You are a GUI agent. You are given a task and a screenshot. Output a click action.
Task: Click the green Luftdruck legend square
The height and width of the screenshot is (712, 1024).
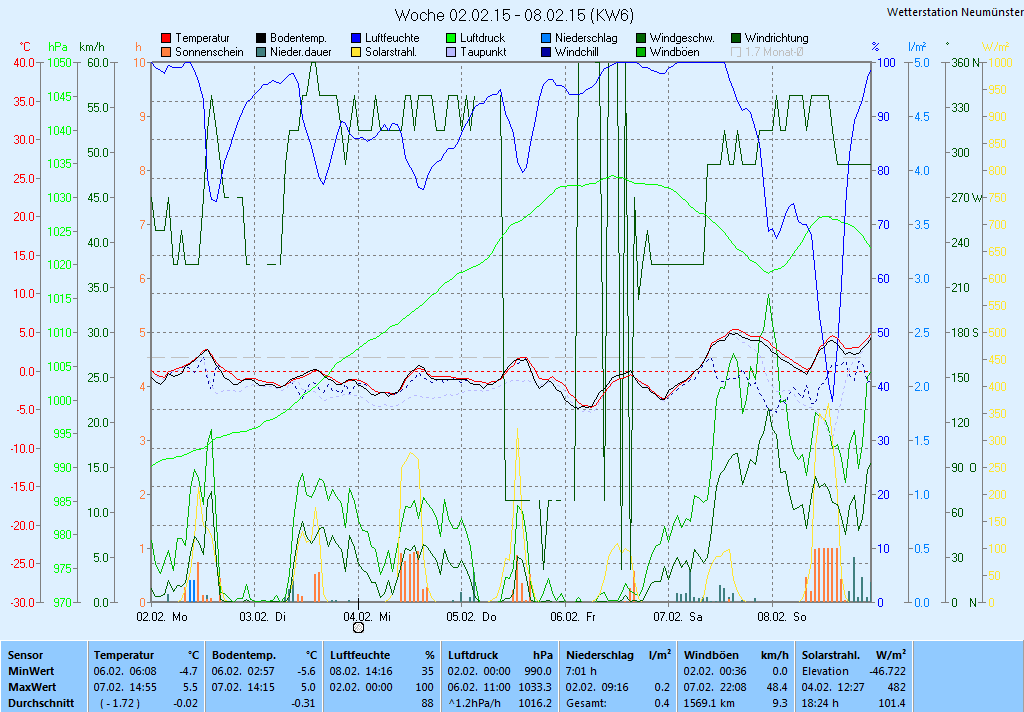tap(451, 38)
